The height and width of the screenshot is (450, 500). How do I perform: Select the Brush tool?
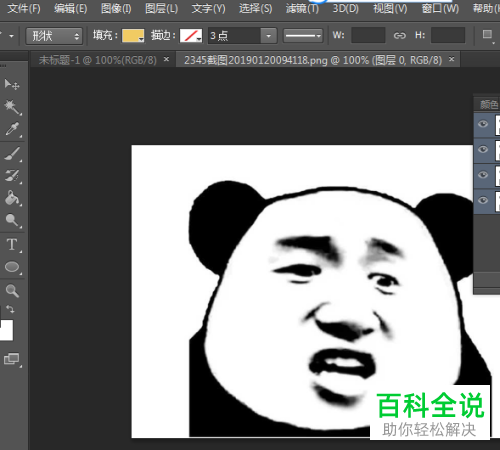[x=12, y=154]
